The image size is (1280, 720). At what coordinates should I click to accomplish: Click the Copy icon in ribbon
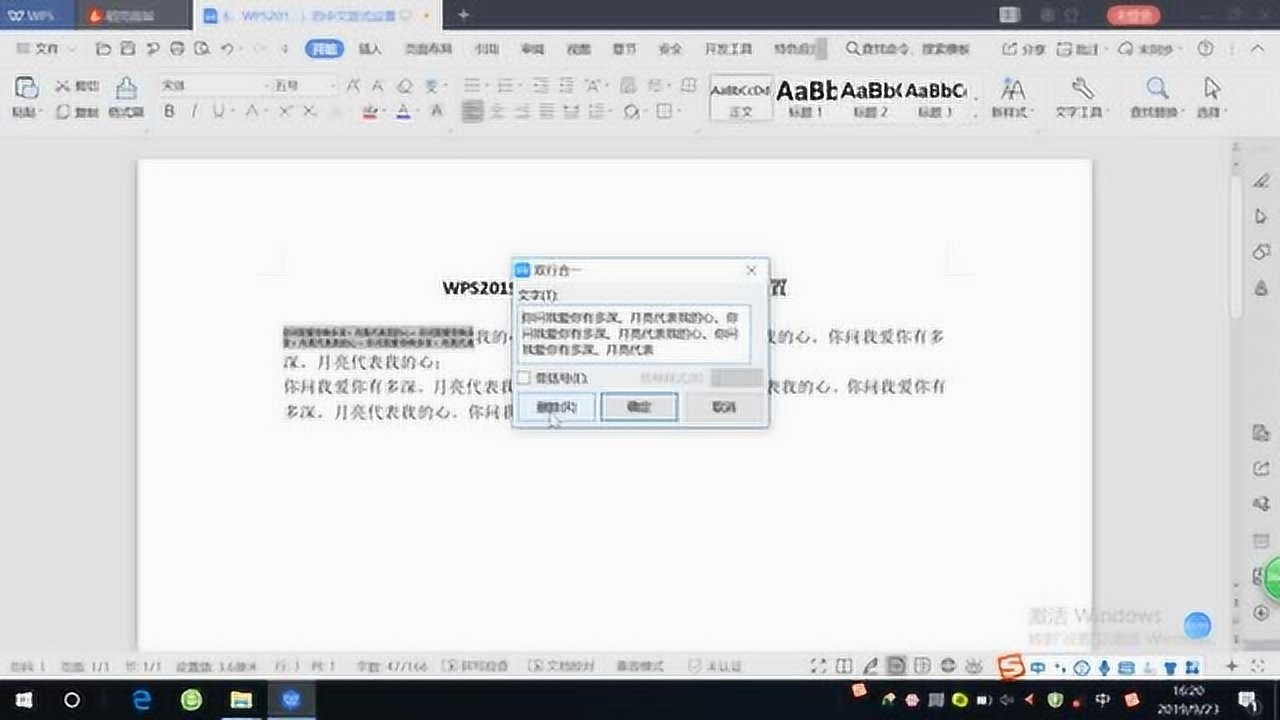[62, 112]
